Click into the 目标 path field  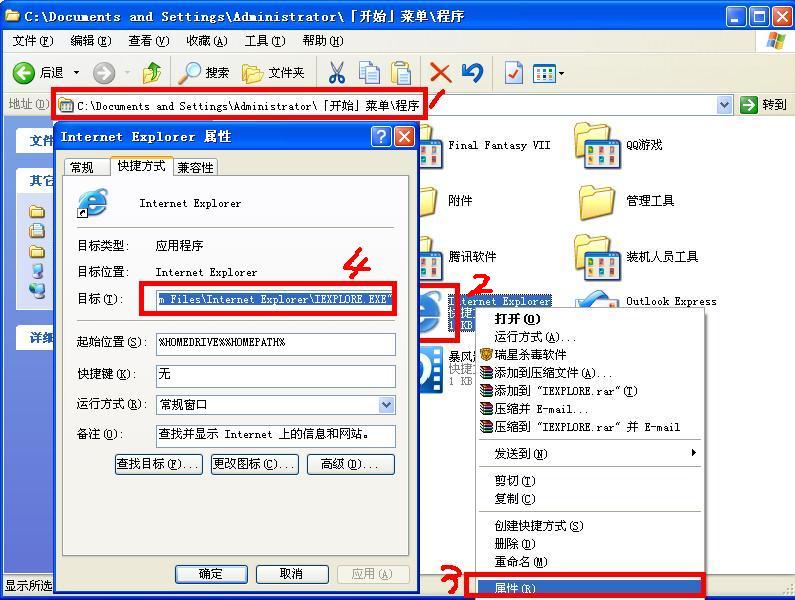pyautogui.click(x=275, y=299)
